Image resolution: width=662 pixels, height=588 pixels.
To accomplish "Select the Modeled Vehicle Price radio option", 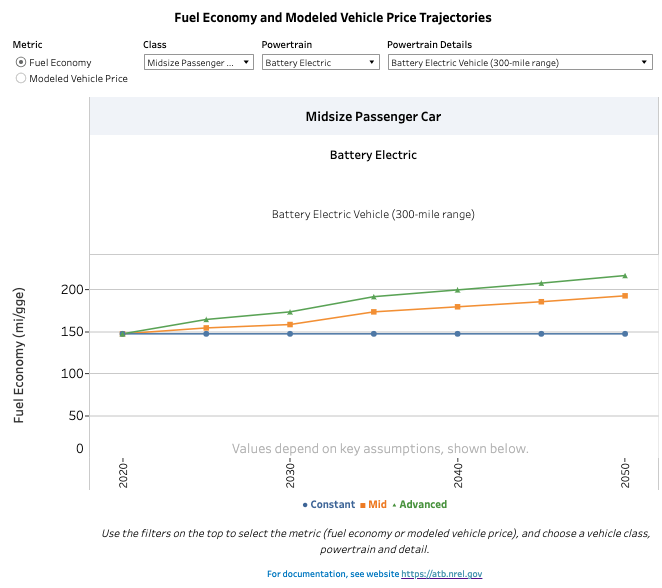I will point(21,79).
